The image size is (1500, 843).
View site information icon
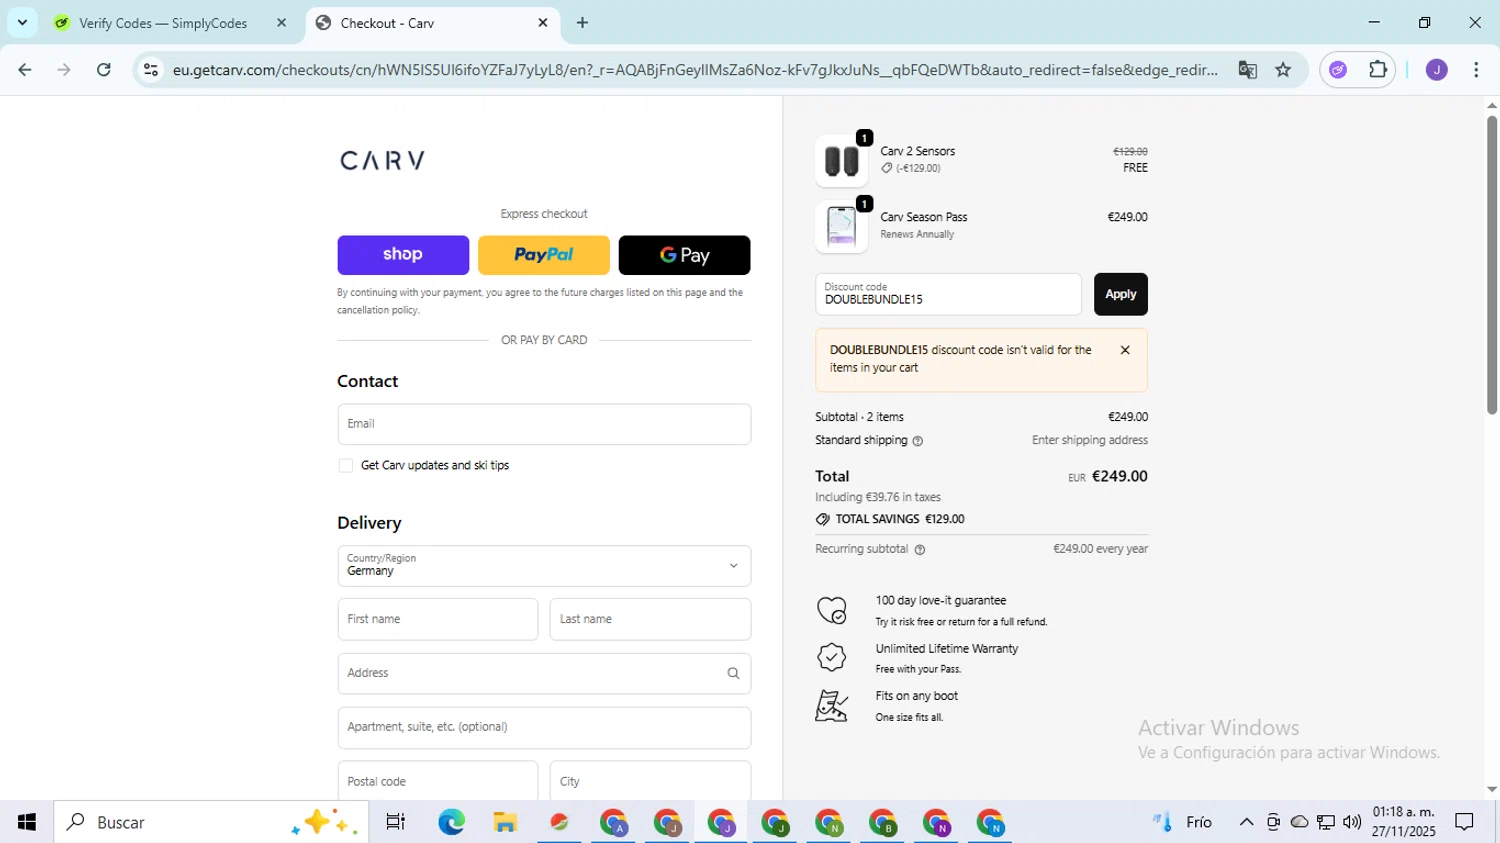[151, 70]
